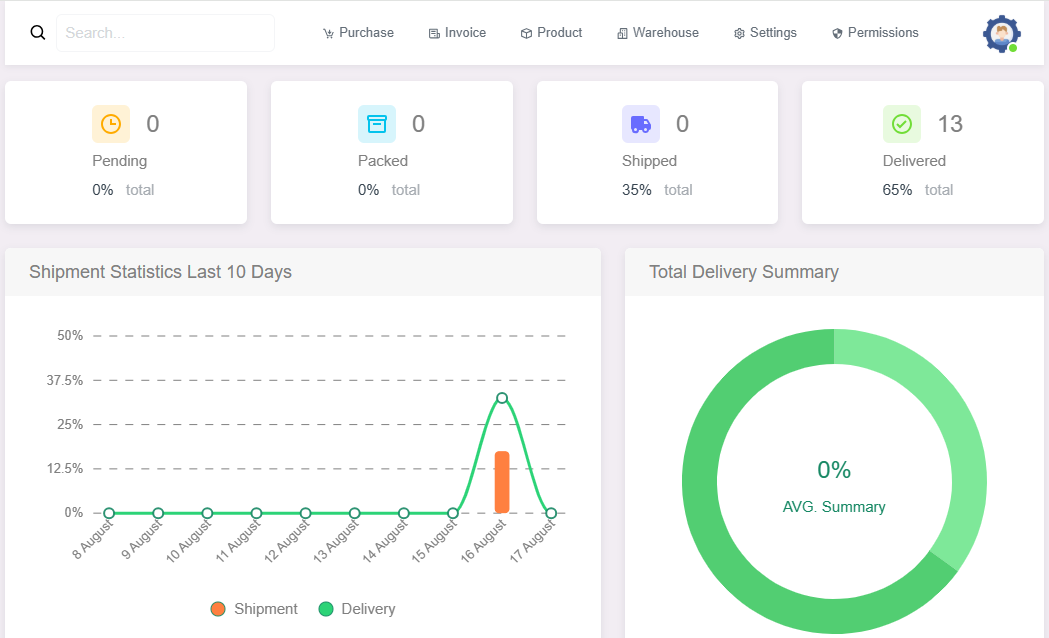Click the purple Shipped truck icon
This screenshot has height=638, width=1049.
641,124
